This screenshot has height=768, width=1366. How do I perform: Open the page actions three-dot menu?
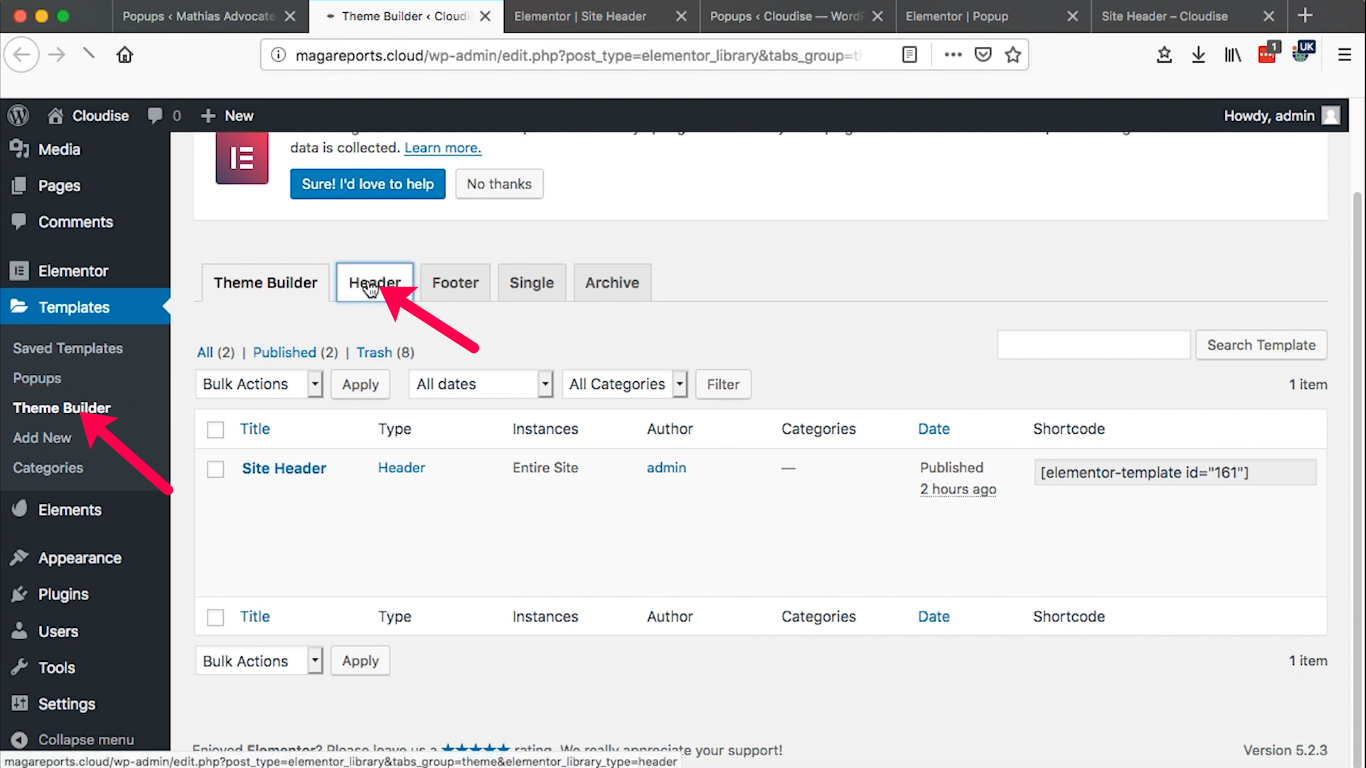point(953,55)
